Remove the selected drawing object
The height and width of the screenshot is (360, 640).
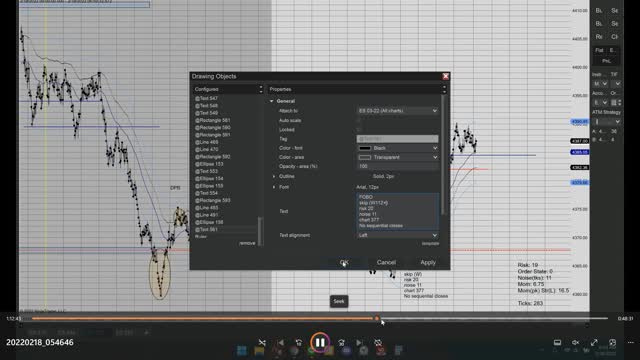pos(247,243)
